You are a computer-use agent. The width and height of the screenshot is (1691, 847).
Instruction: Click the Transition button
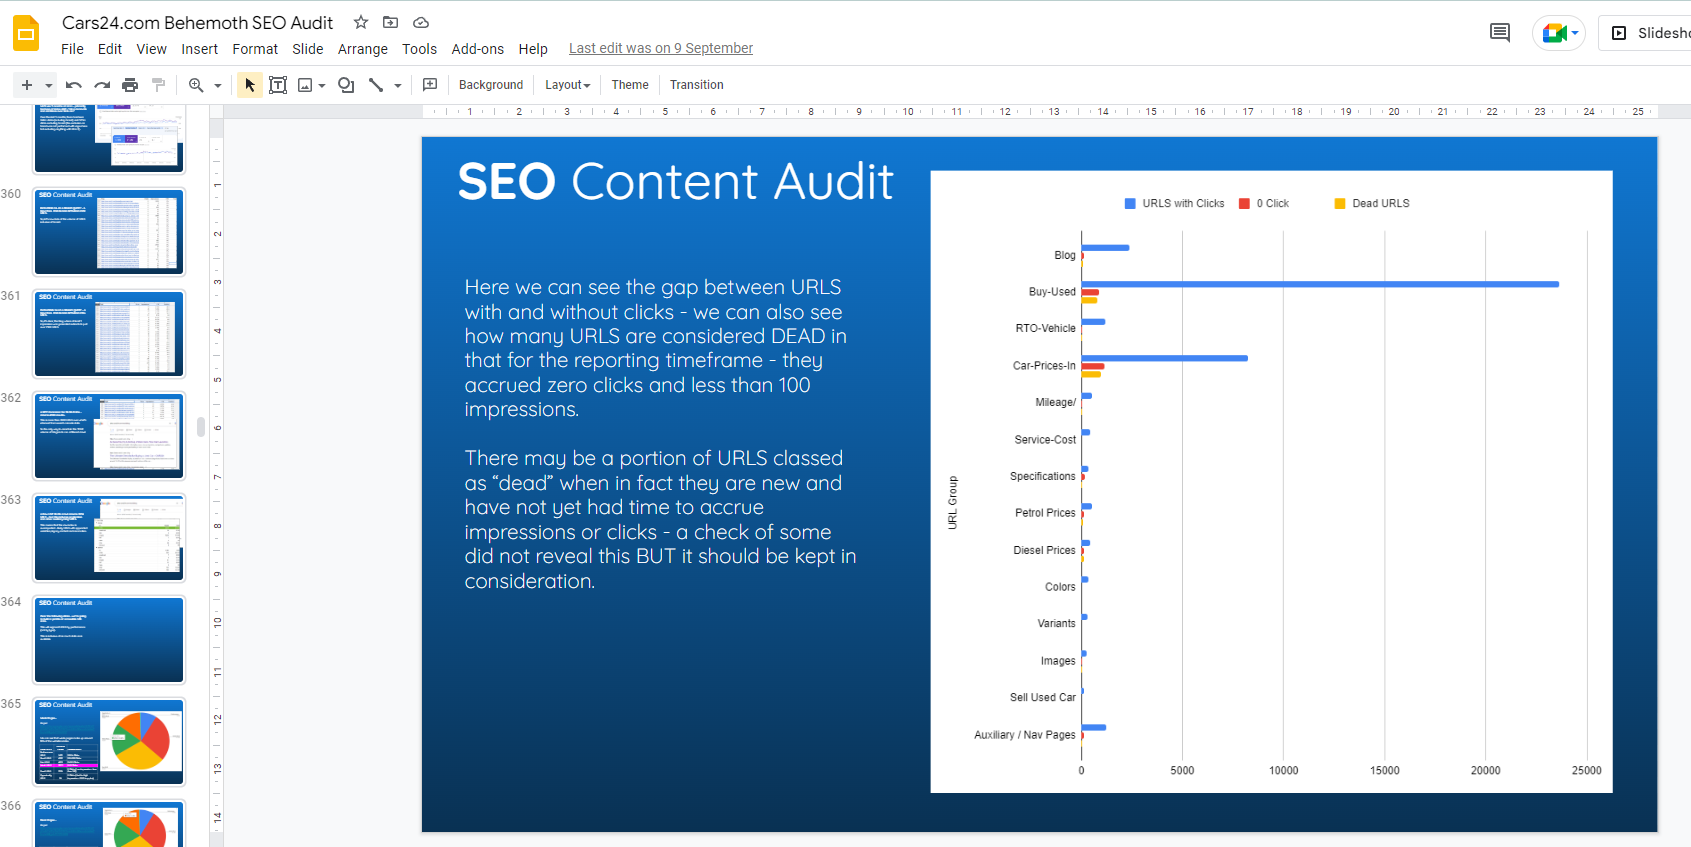tap(696, 85)
